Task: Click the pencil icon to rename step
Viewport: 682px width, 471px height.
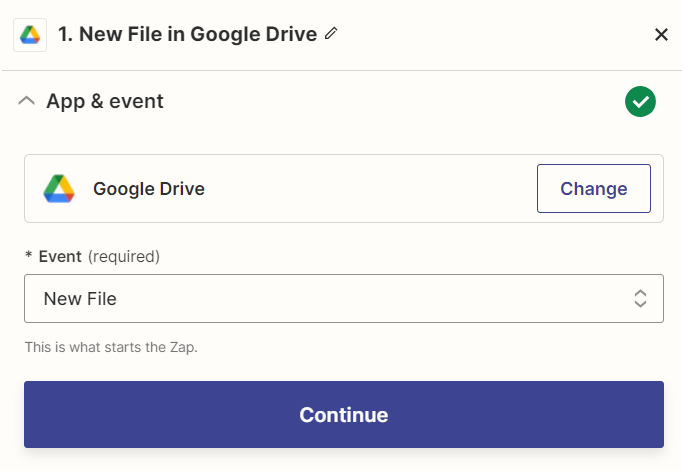Action: (331, 34)
